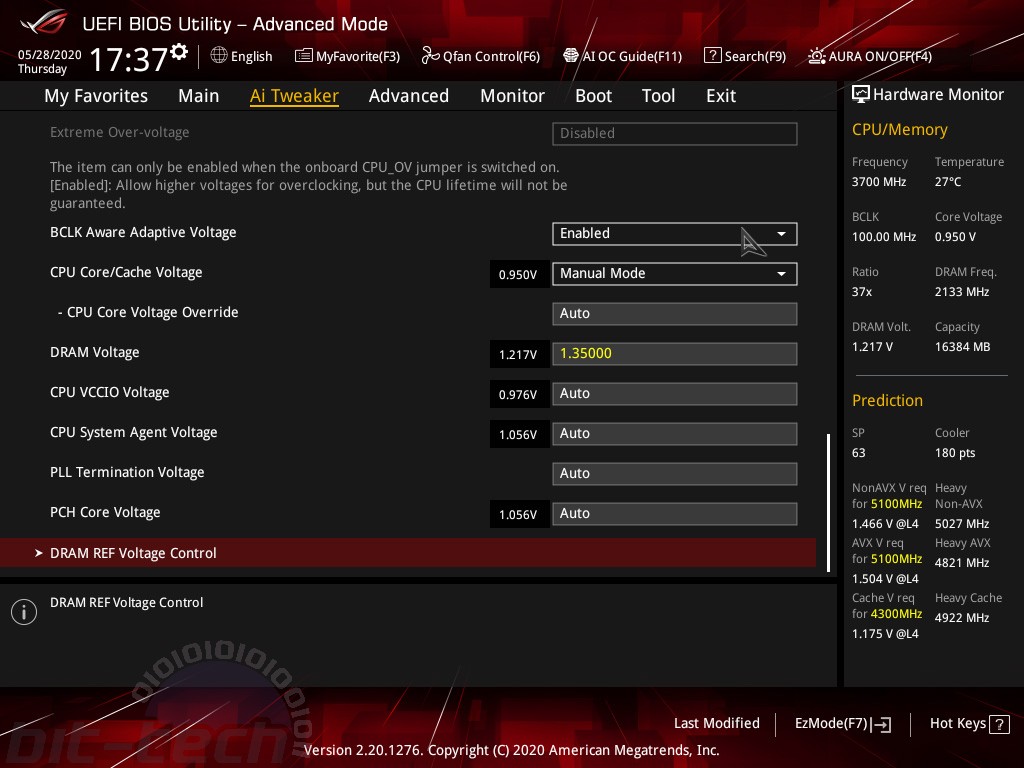Click the Search question mark icon

click(712, 56)
